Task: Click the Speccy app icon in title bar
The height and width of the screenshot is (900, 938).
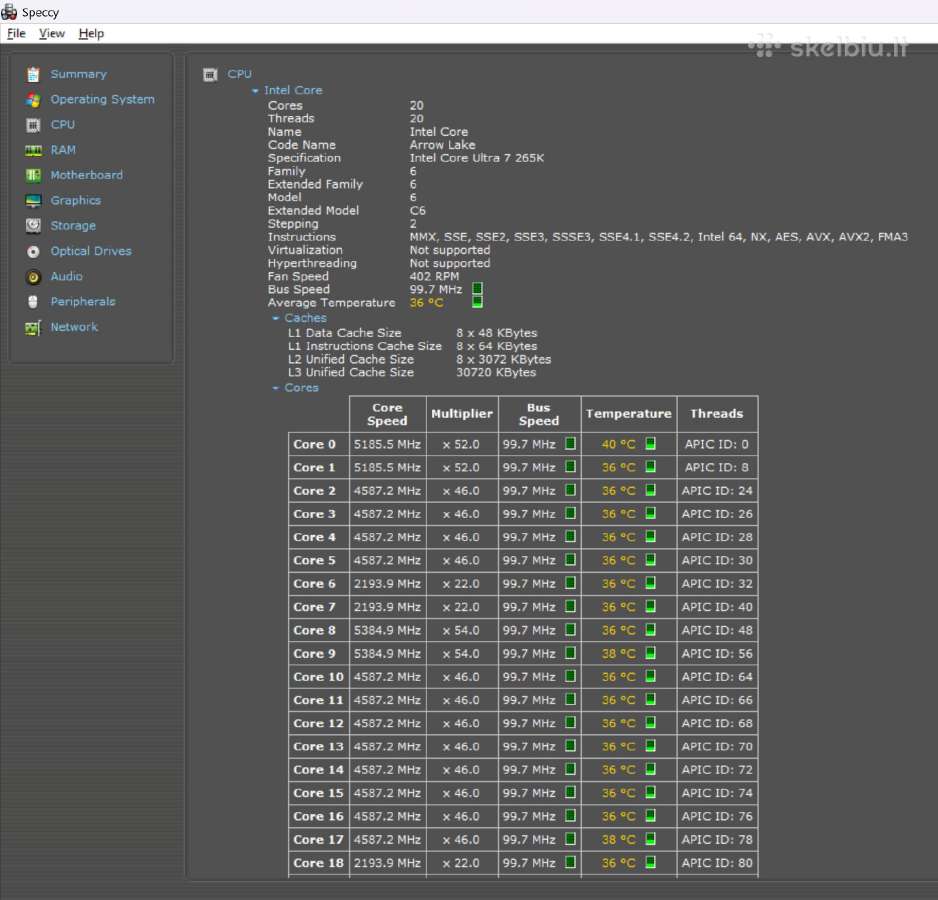Action: click(9, 11)
